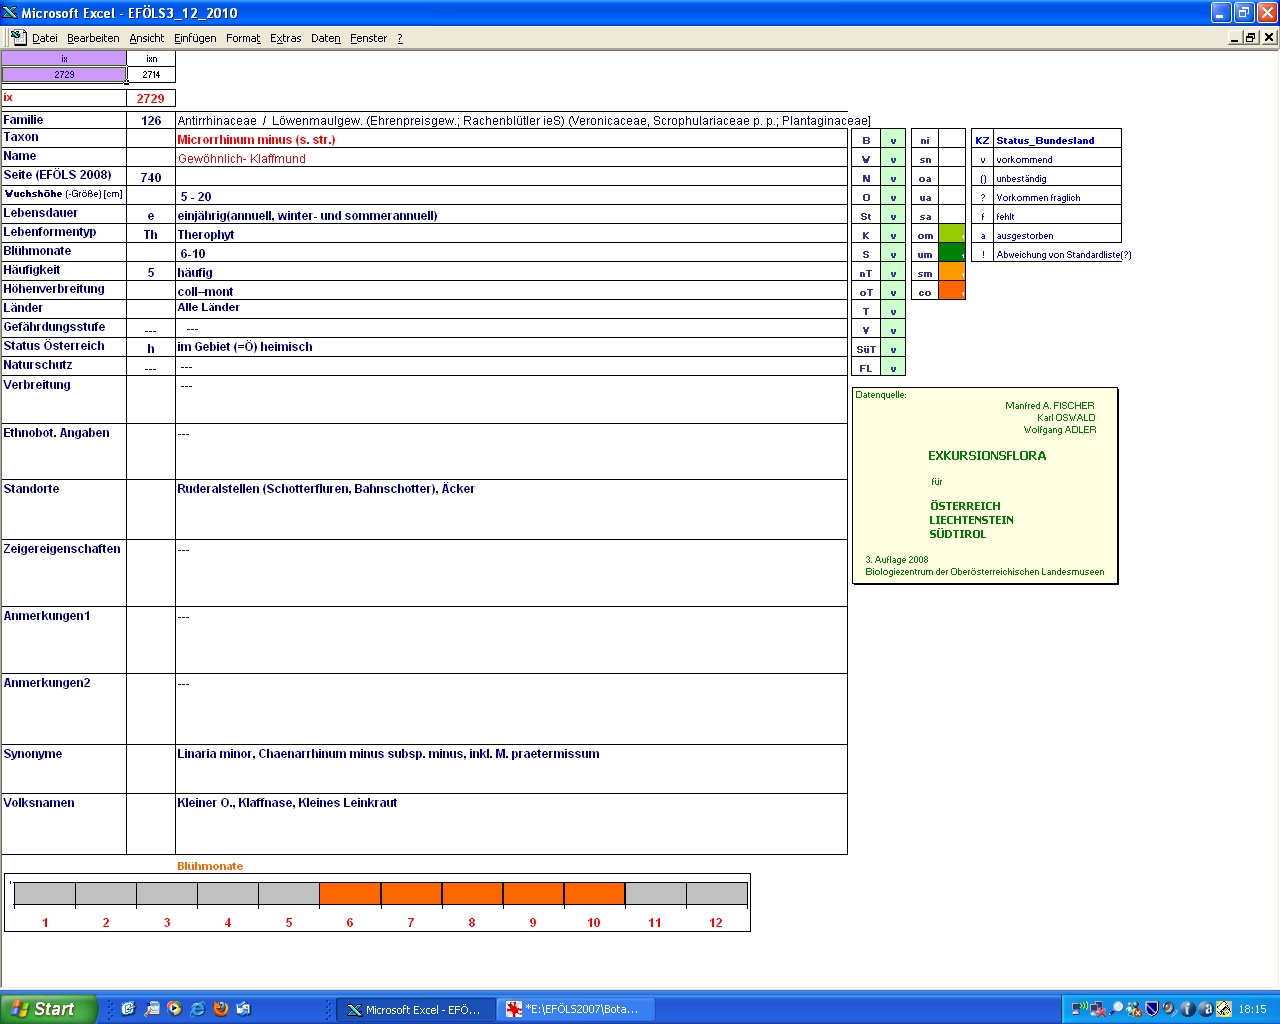1280x1024 pixels.
Task: Switch to Microsoft Excel taskbar button
Action: point(414,1010)
